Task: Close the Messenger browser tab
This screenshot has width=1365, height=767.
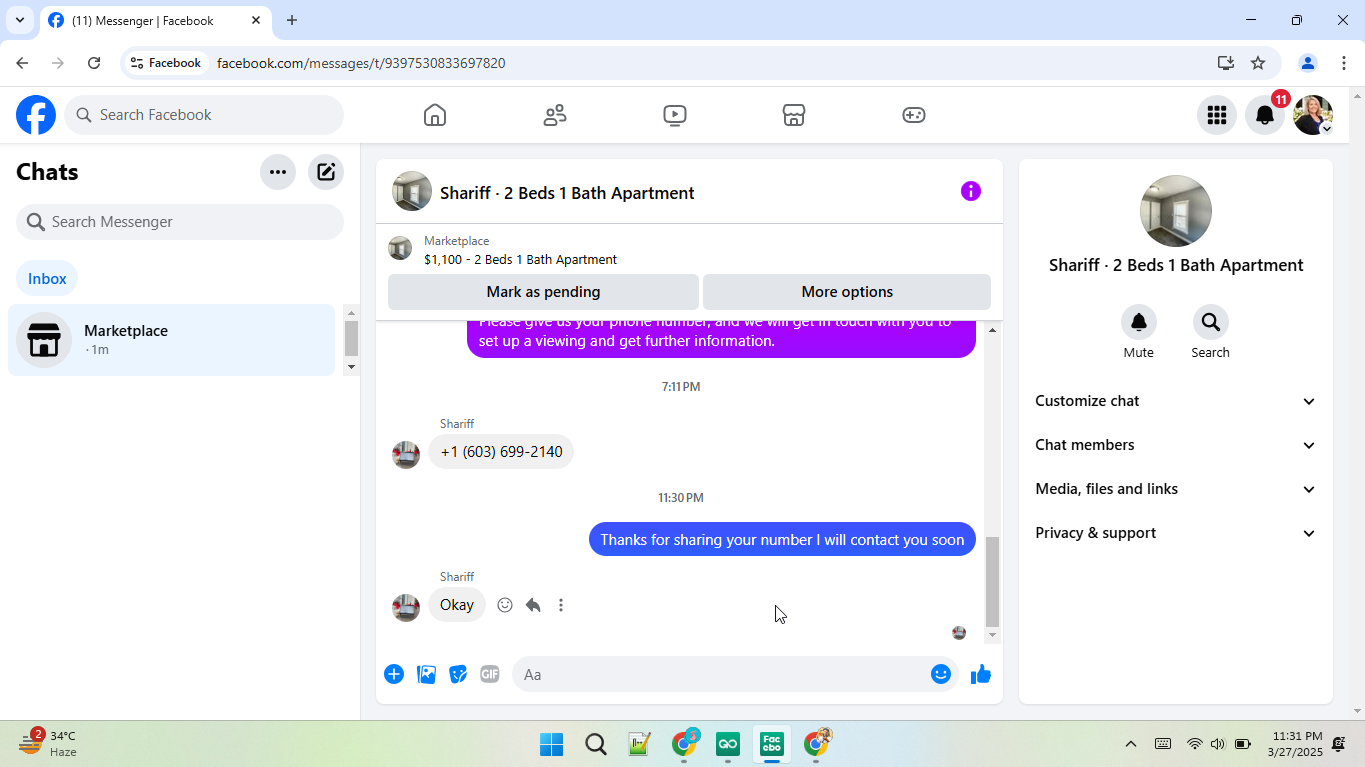Action: click(x=256, y=20)
